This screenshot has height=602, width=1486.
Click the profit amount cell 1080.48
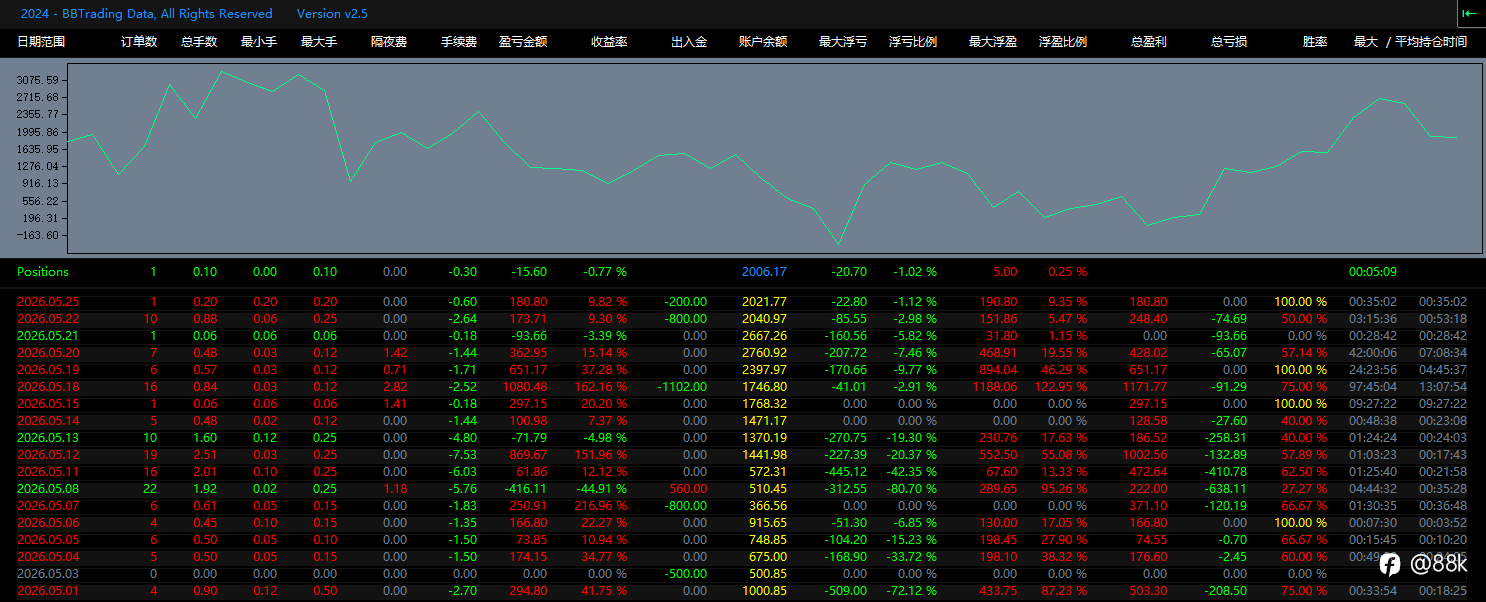tap(527, 386)
